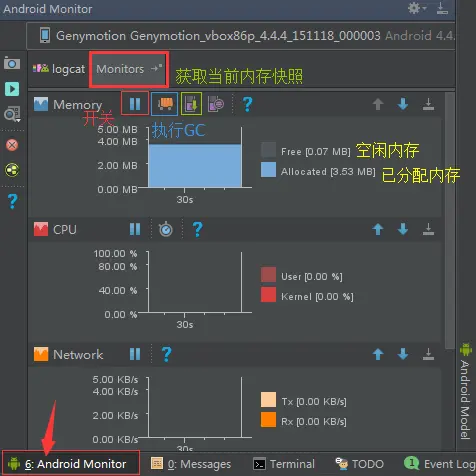Viewport: 476px width, 476px height.
Task: Open Memory monitor help
Action: [x=247, y=104]
